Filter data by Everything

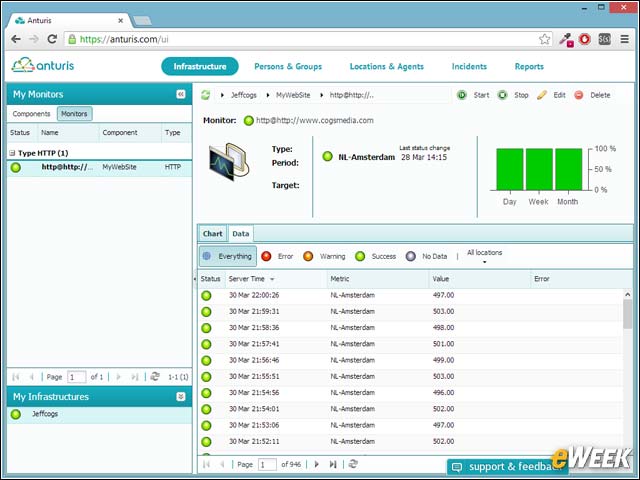pos(228,256)
